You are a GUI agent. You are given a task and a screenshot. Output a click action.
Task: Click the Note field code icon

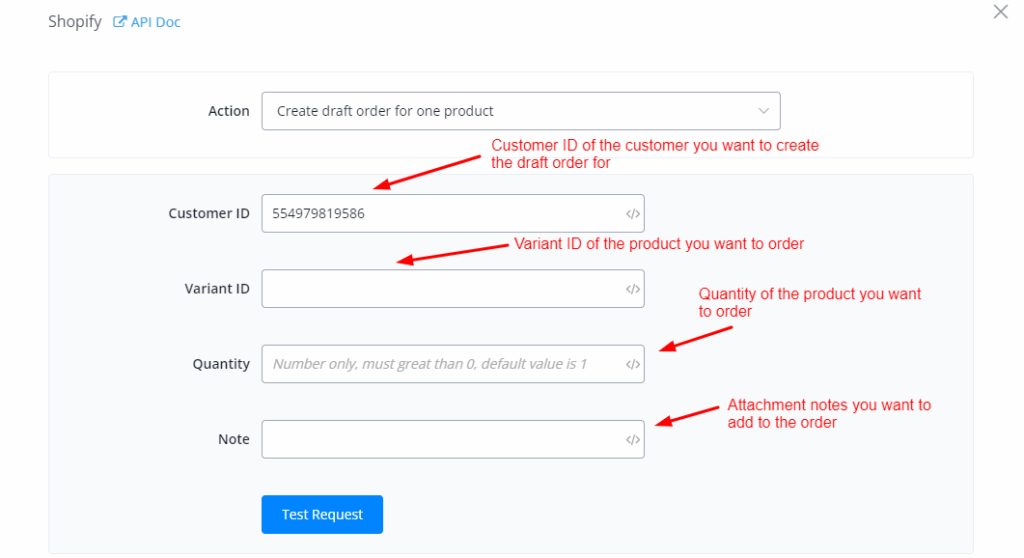point(632,440)
